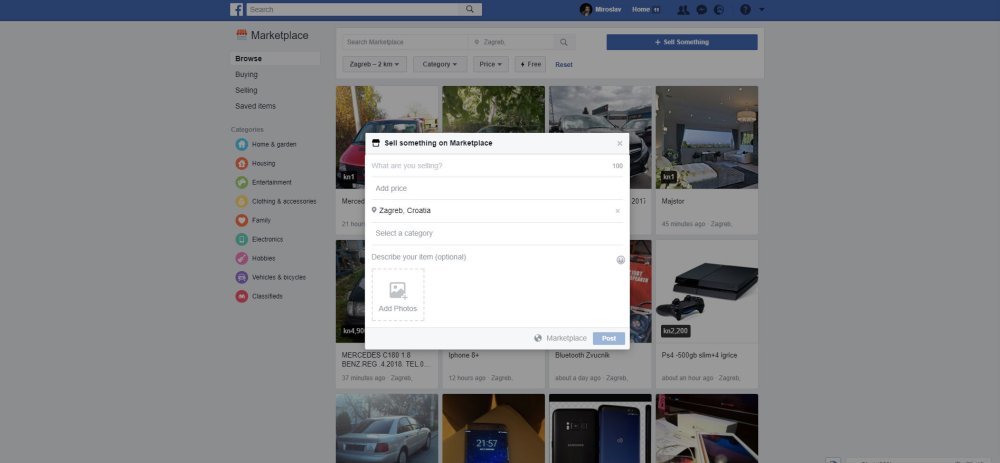Screen dimensions: 1000x463
Task: Click the Electronics category icon
Action: [x=242, y=240]
